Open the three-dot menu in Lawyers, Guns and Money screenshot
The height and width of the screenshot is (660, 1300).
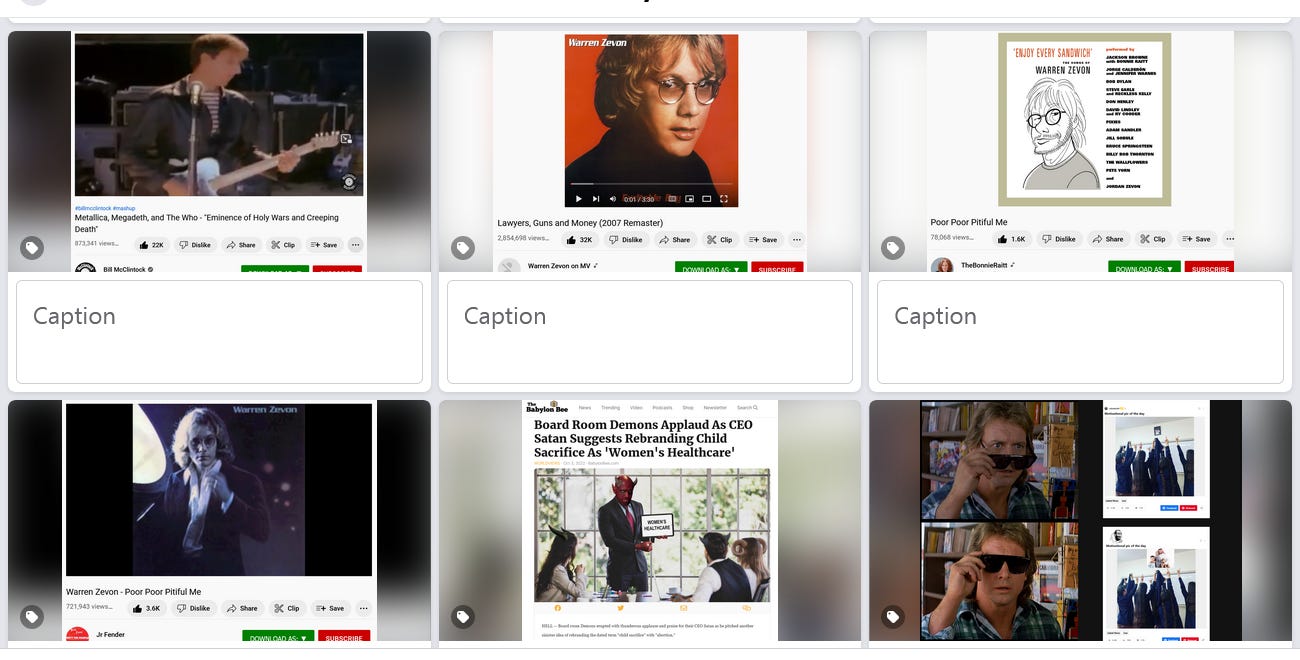pos(797,240)
